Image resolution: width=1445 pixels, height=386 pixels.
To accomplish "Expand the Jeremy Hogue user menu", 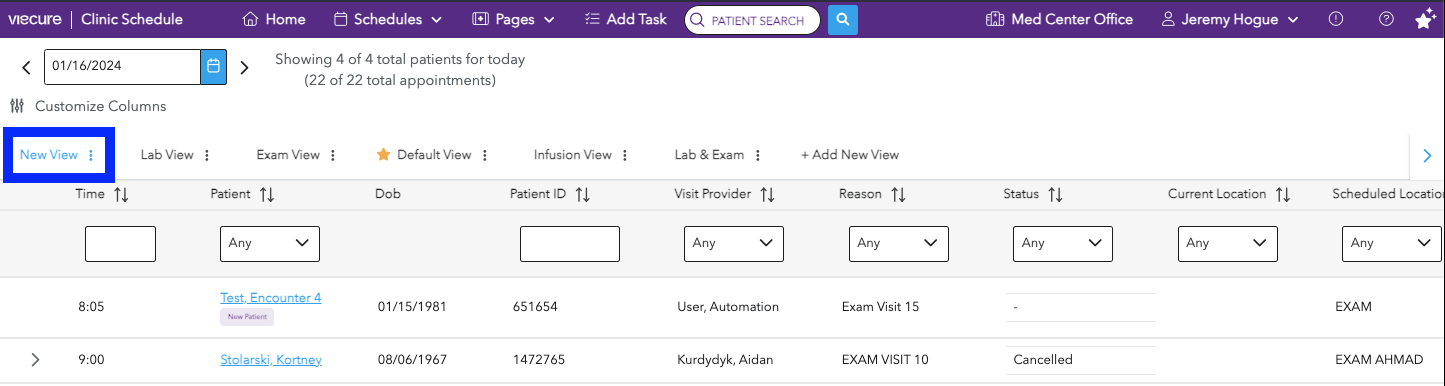I will pyautogui.click(x=1230, y=19).
